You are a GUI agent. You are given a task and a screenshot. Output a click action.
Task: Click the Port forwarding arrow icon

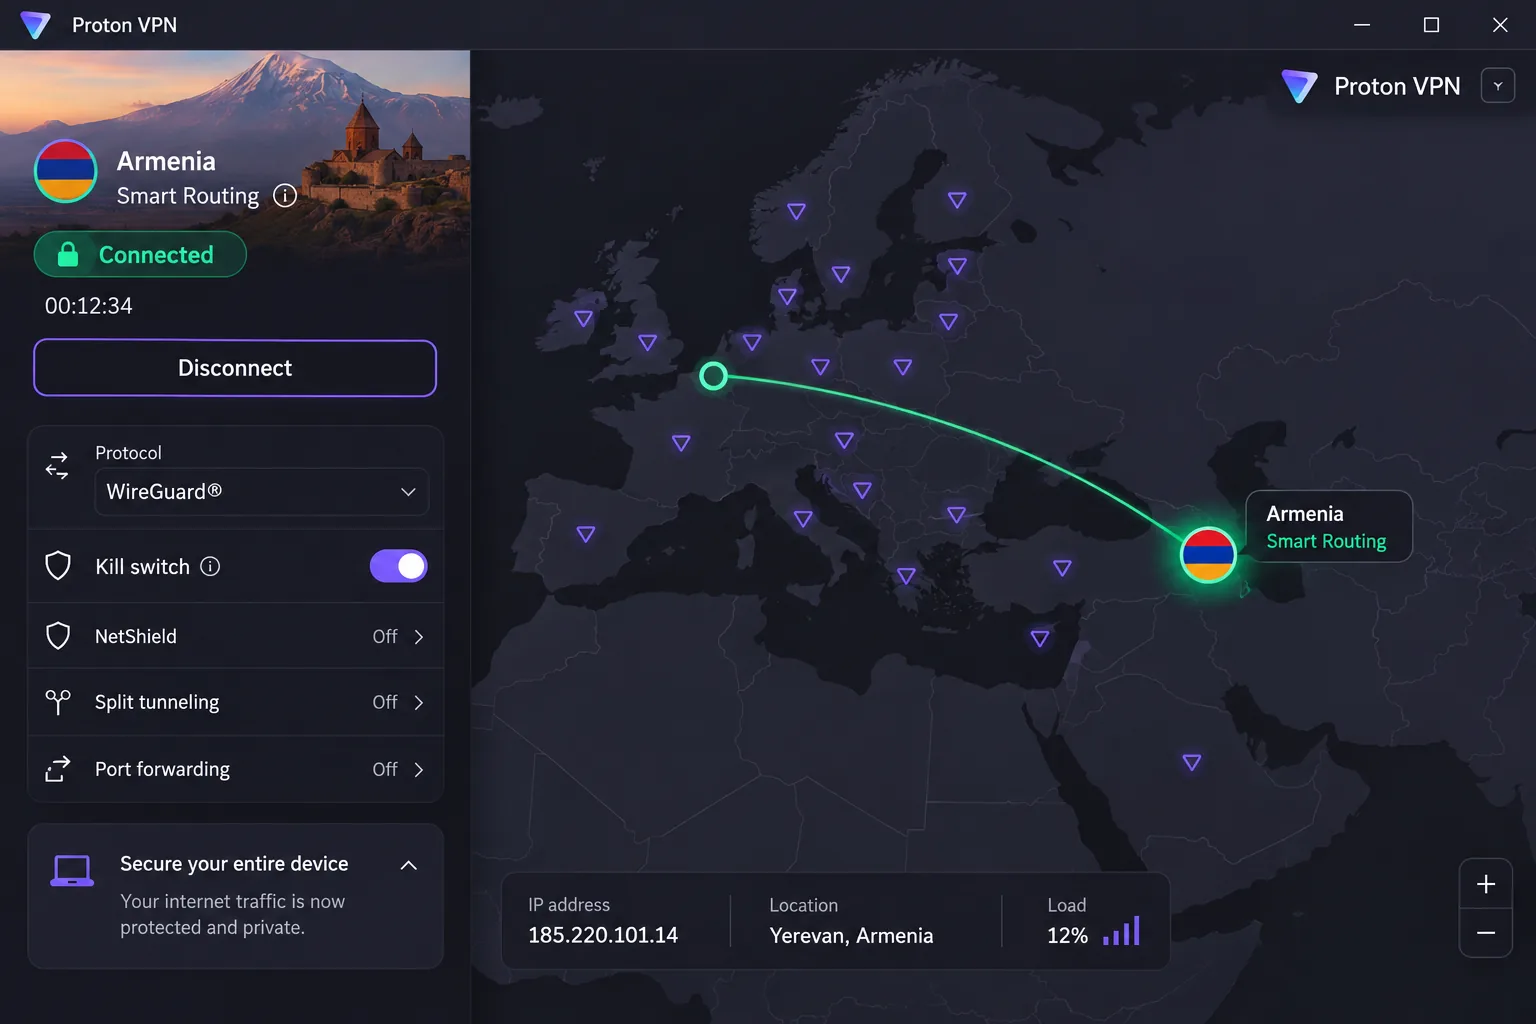pyautogui.click(x=58, y=769)
